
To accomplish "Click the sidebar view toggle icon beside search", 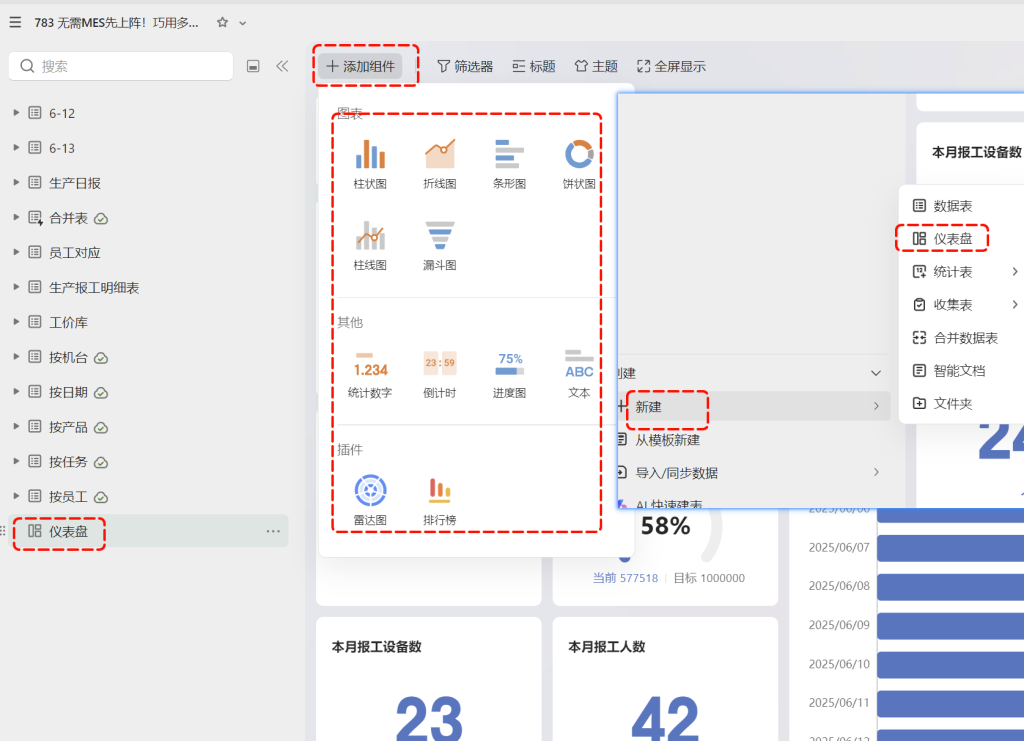I will (x=253, y=66).
